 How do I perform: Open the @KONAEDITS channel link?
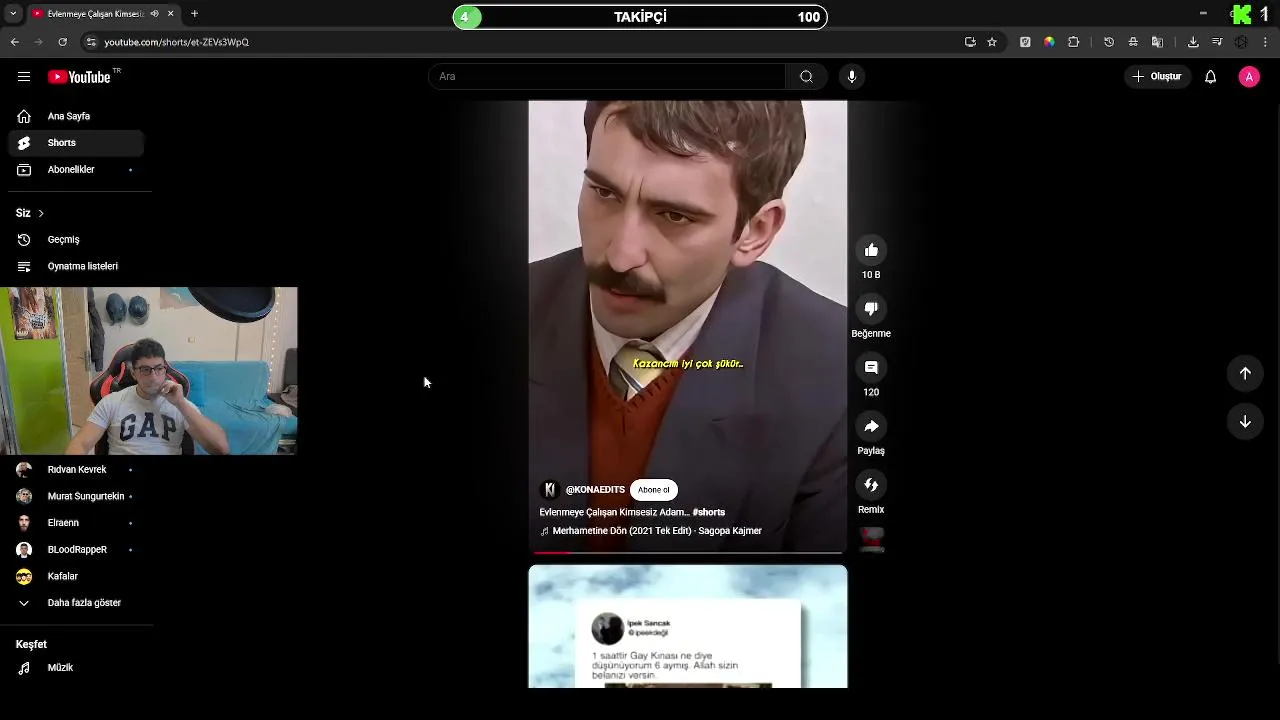[595, 490]
